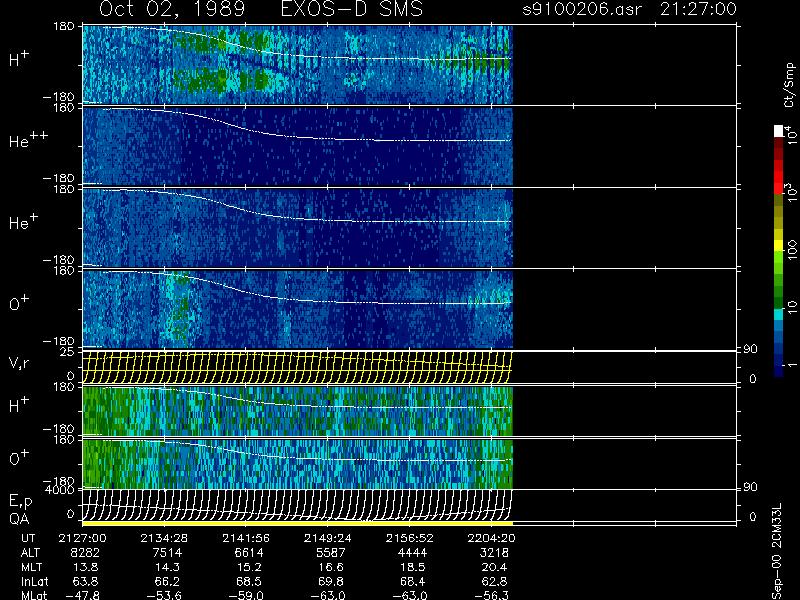Click the ALT value '6614'
The width and height of the screenshot is (800, 600).
(249, 553)
